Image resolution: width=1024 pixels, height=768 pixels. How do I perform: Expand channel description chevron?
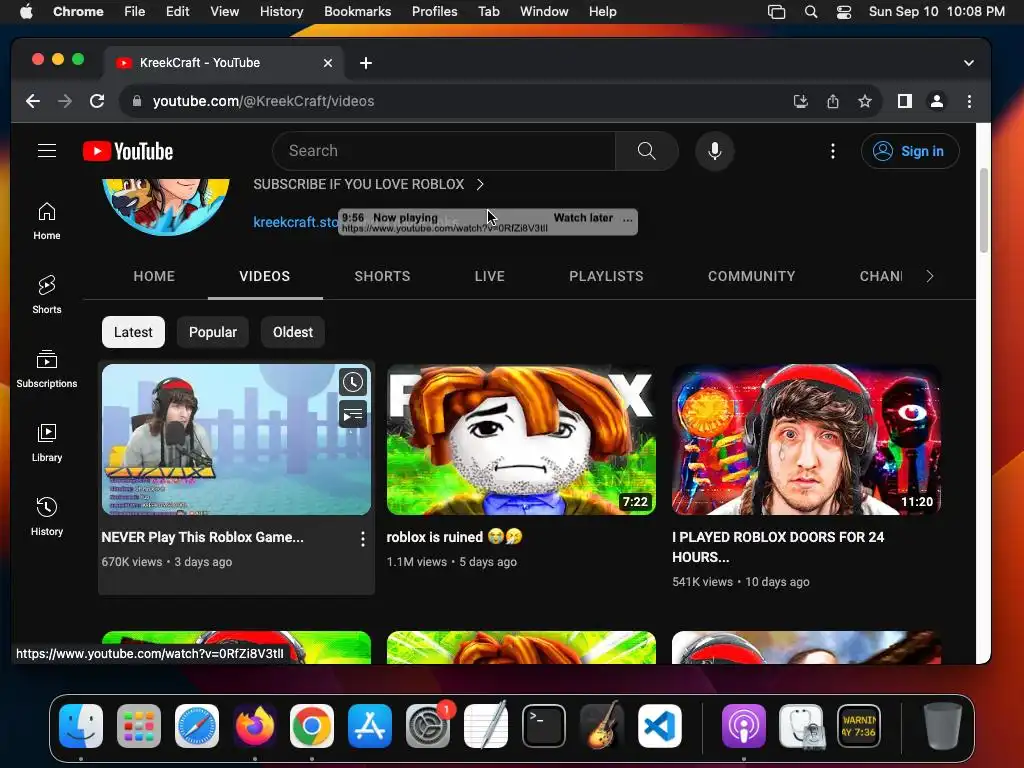480,184
